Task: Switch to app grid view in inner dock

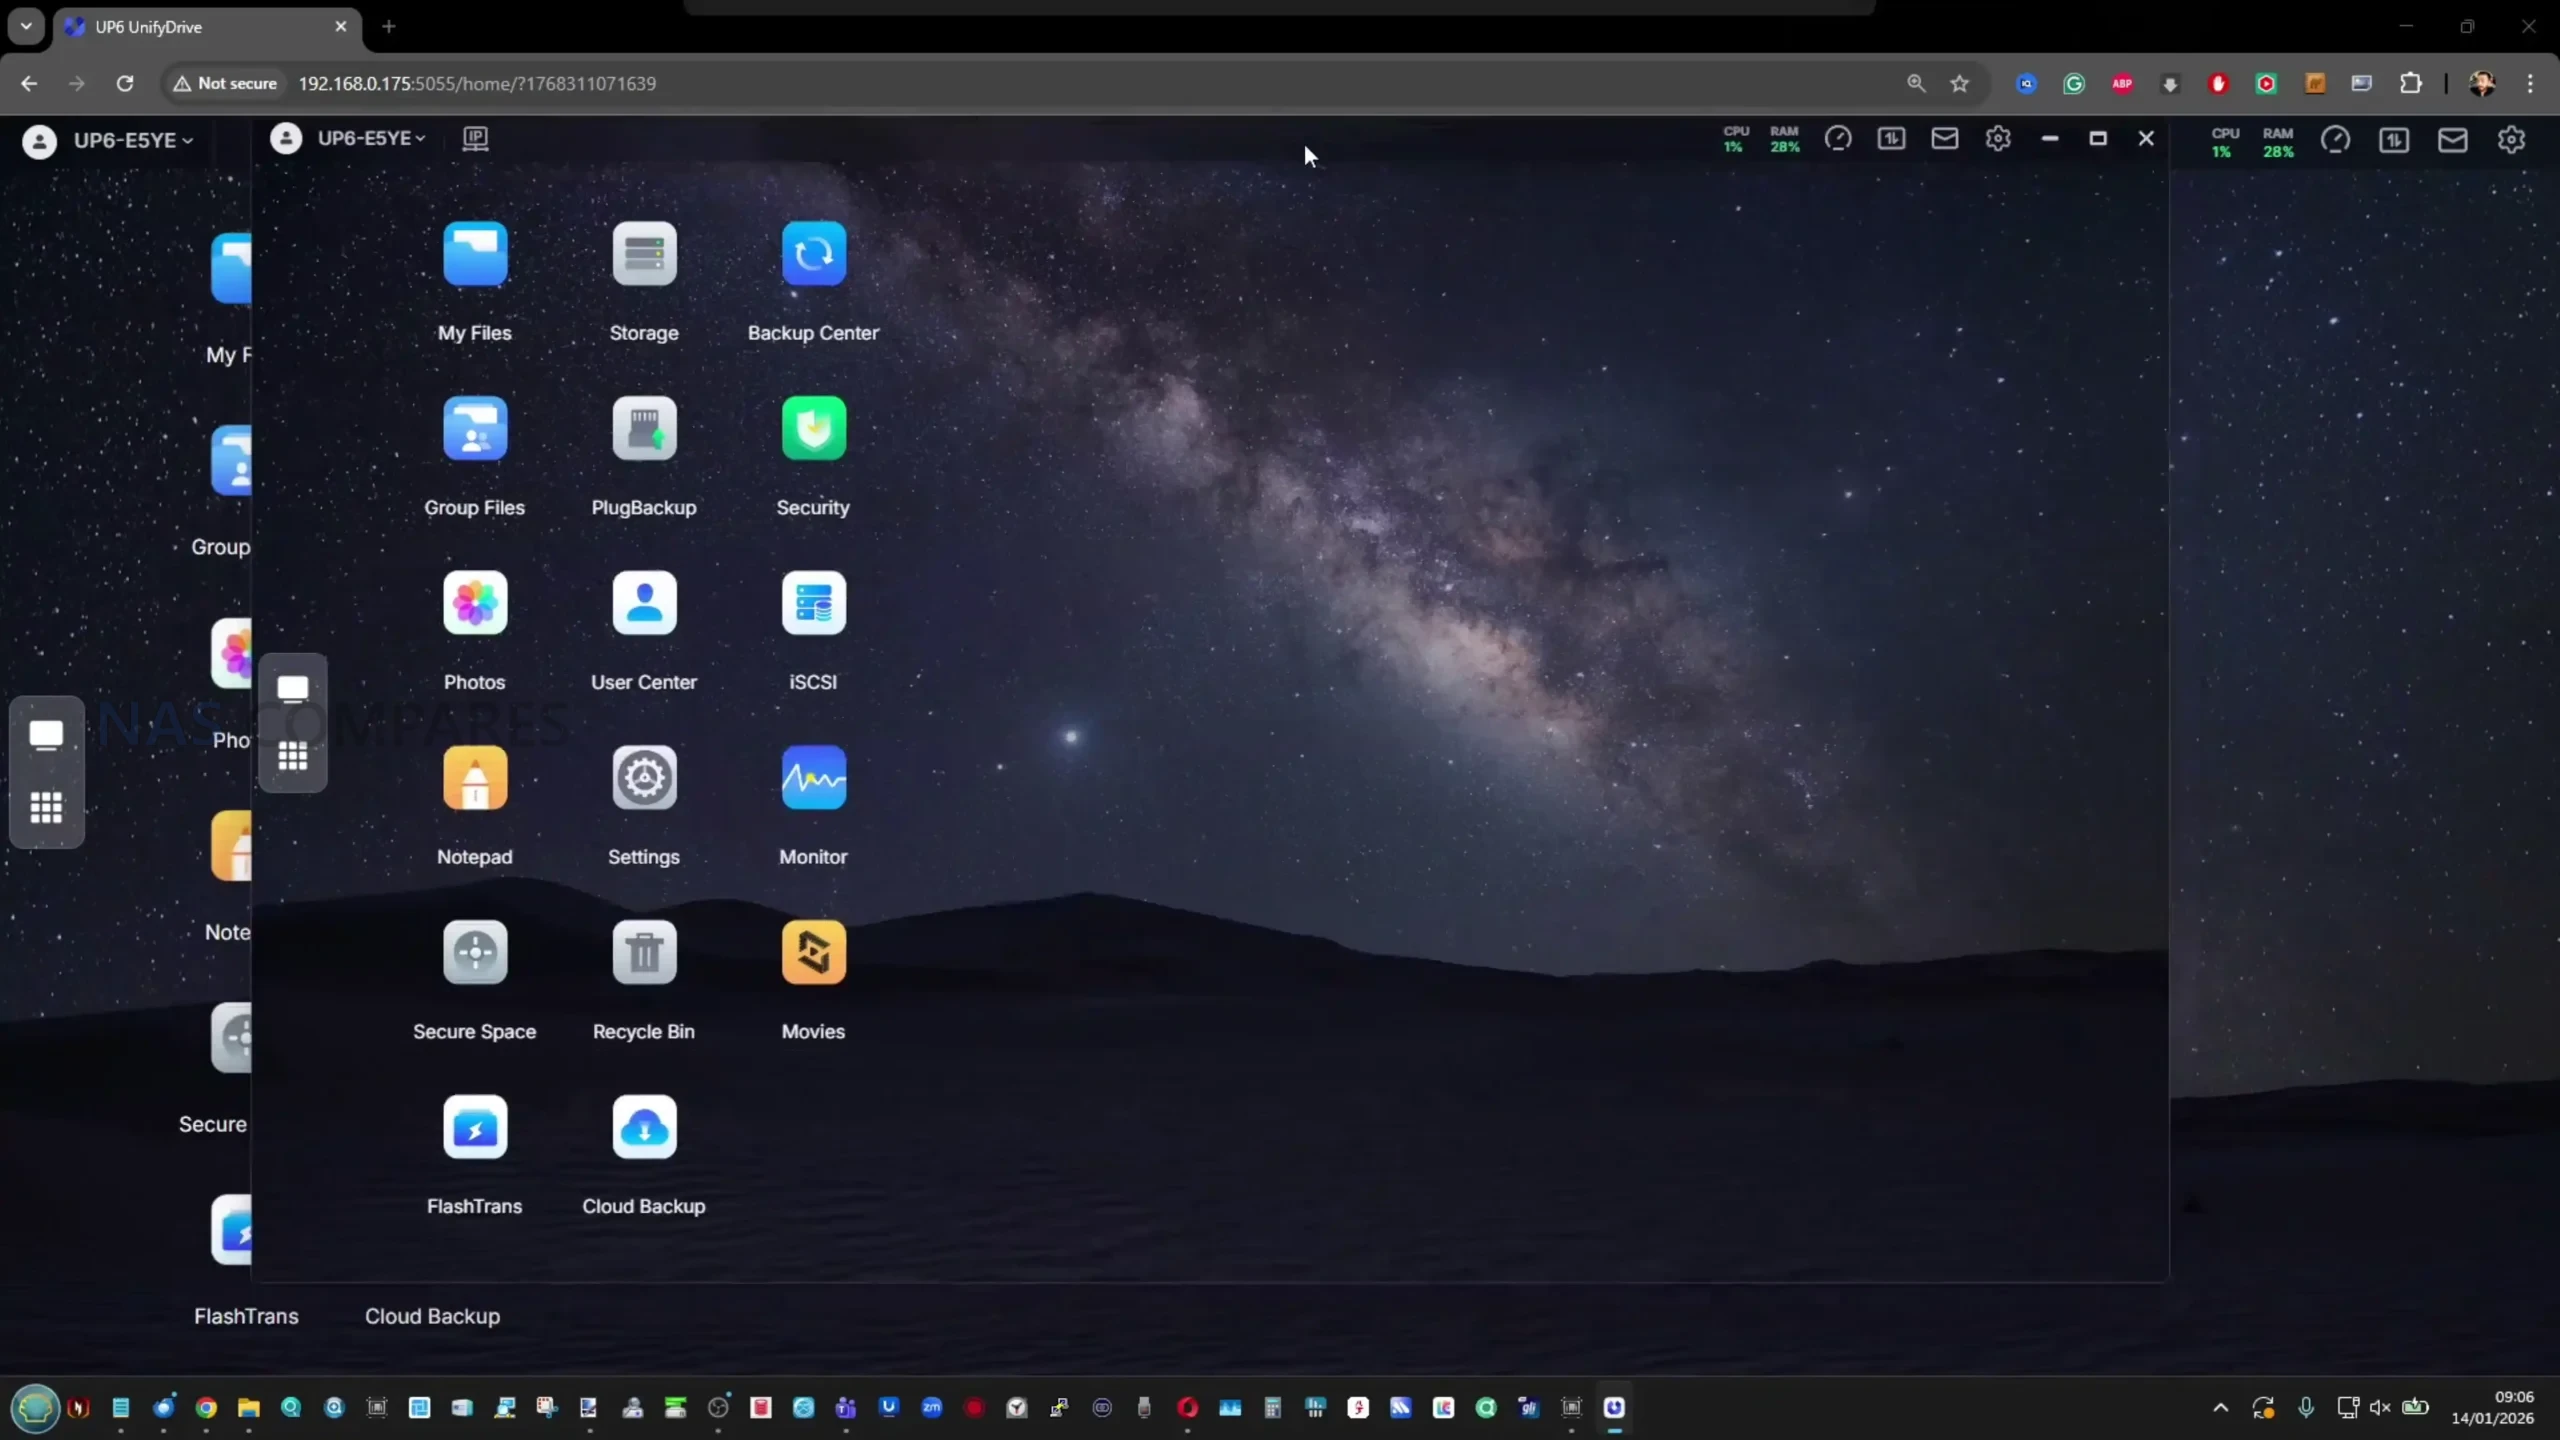Action: point(292,757)
